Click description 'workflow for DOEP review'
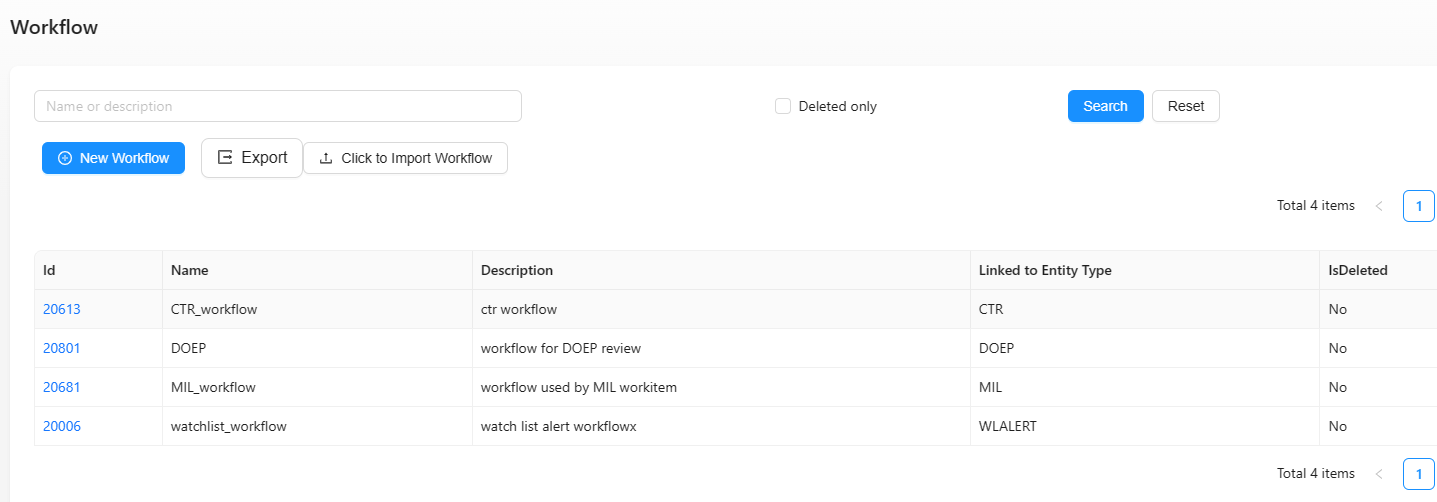The height and width of the screenshot is (502, 1437). [561, 348]
